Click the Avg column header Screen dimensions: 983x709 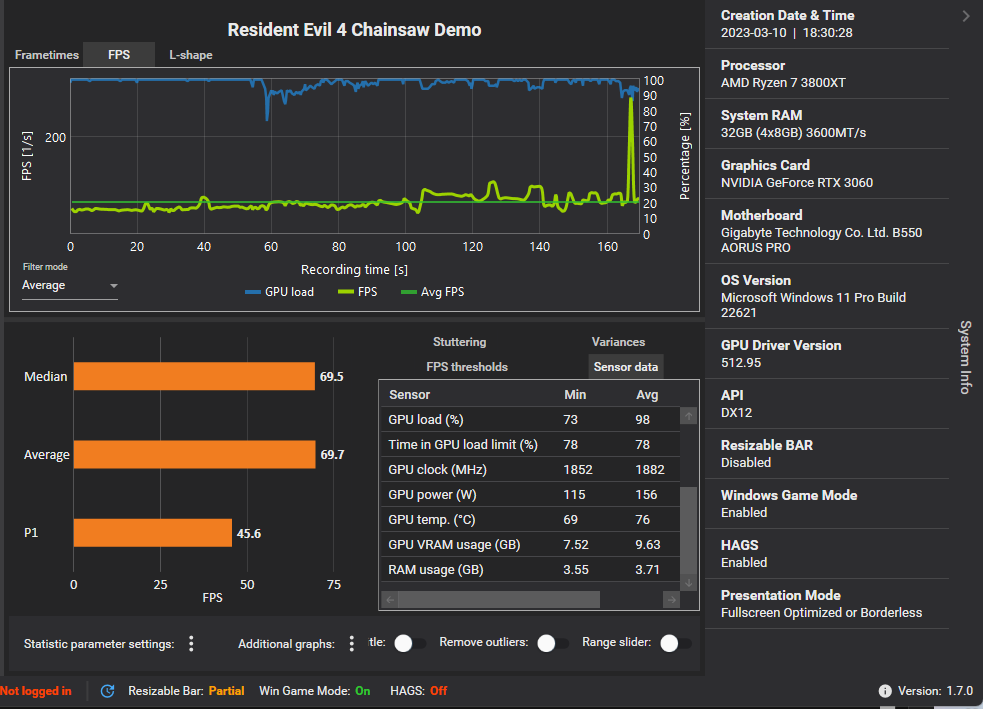(647, 394)
